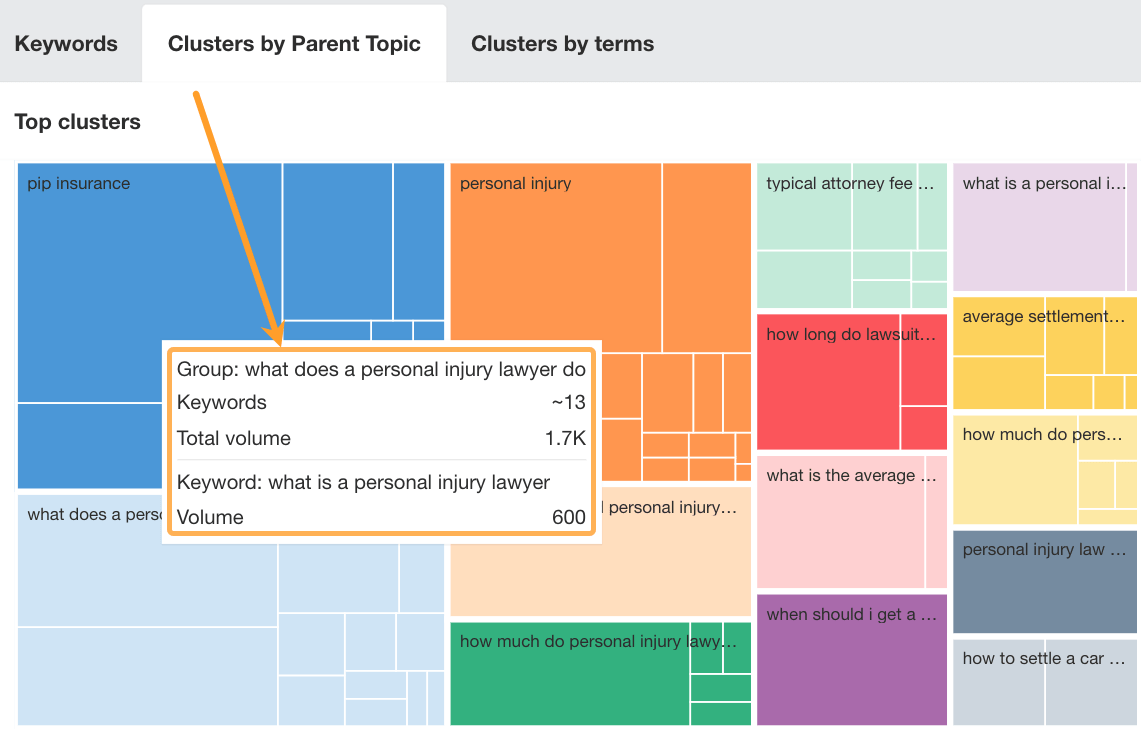This screenshot has width=1141, height=739.
Task: Click the tooltip keyword what is a personal injury lawyer
Action: (363, 483)
